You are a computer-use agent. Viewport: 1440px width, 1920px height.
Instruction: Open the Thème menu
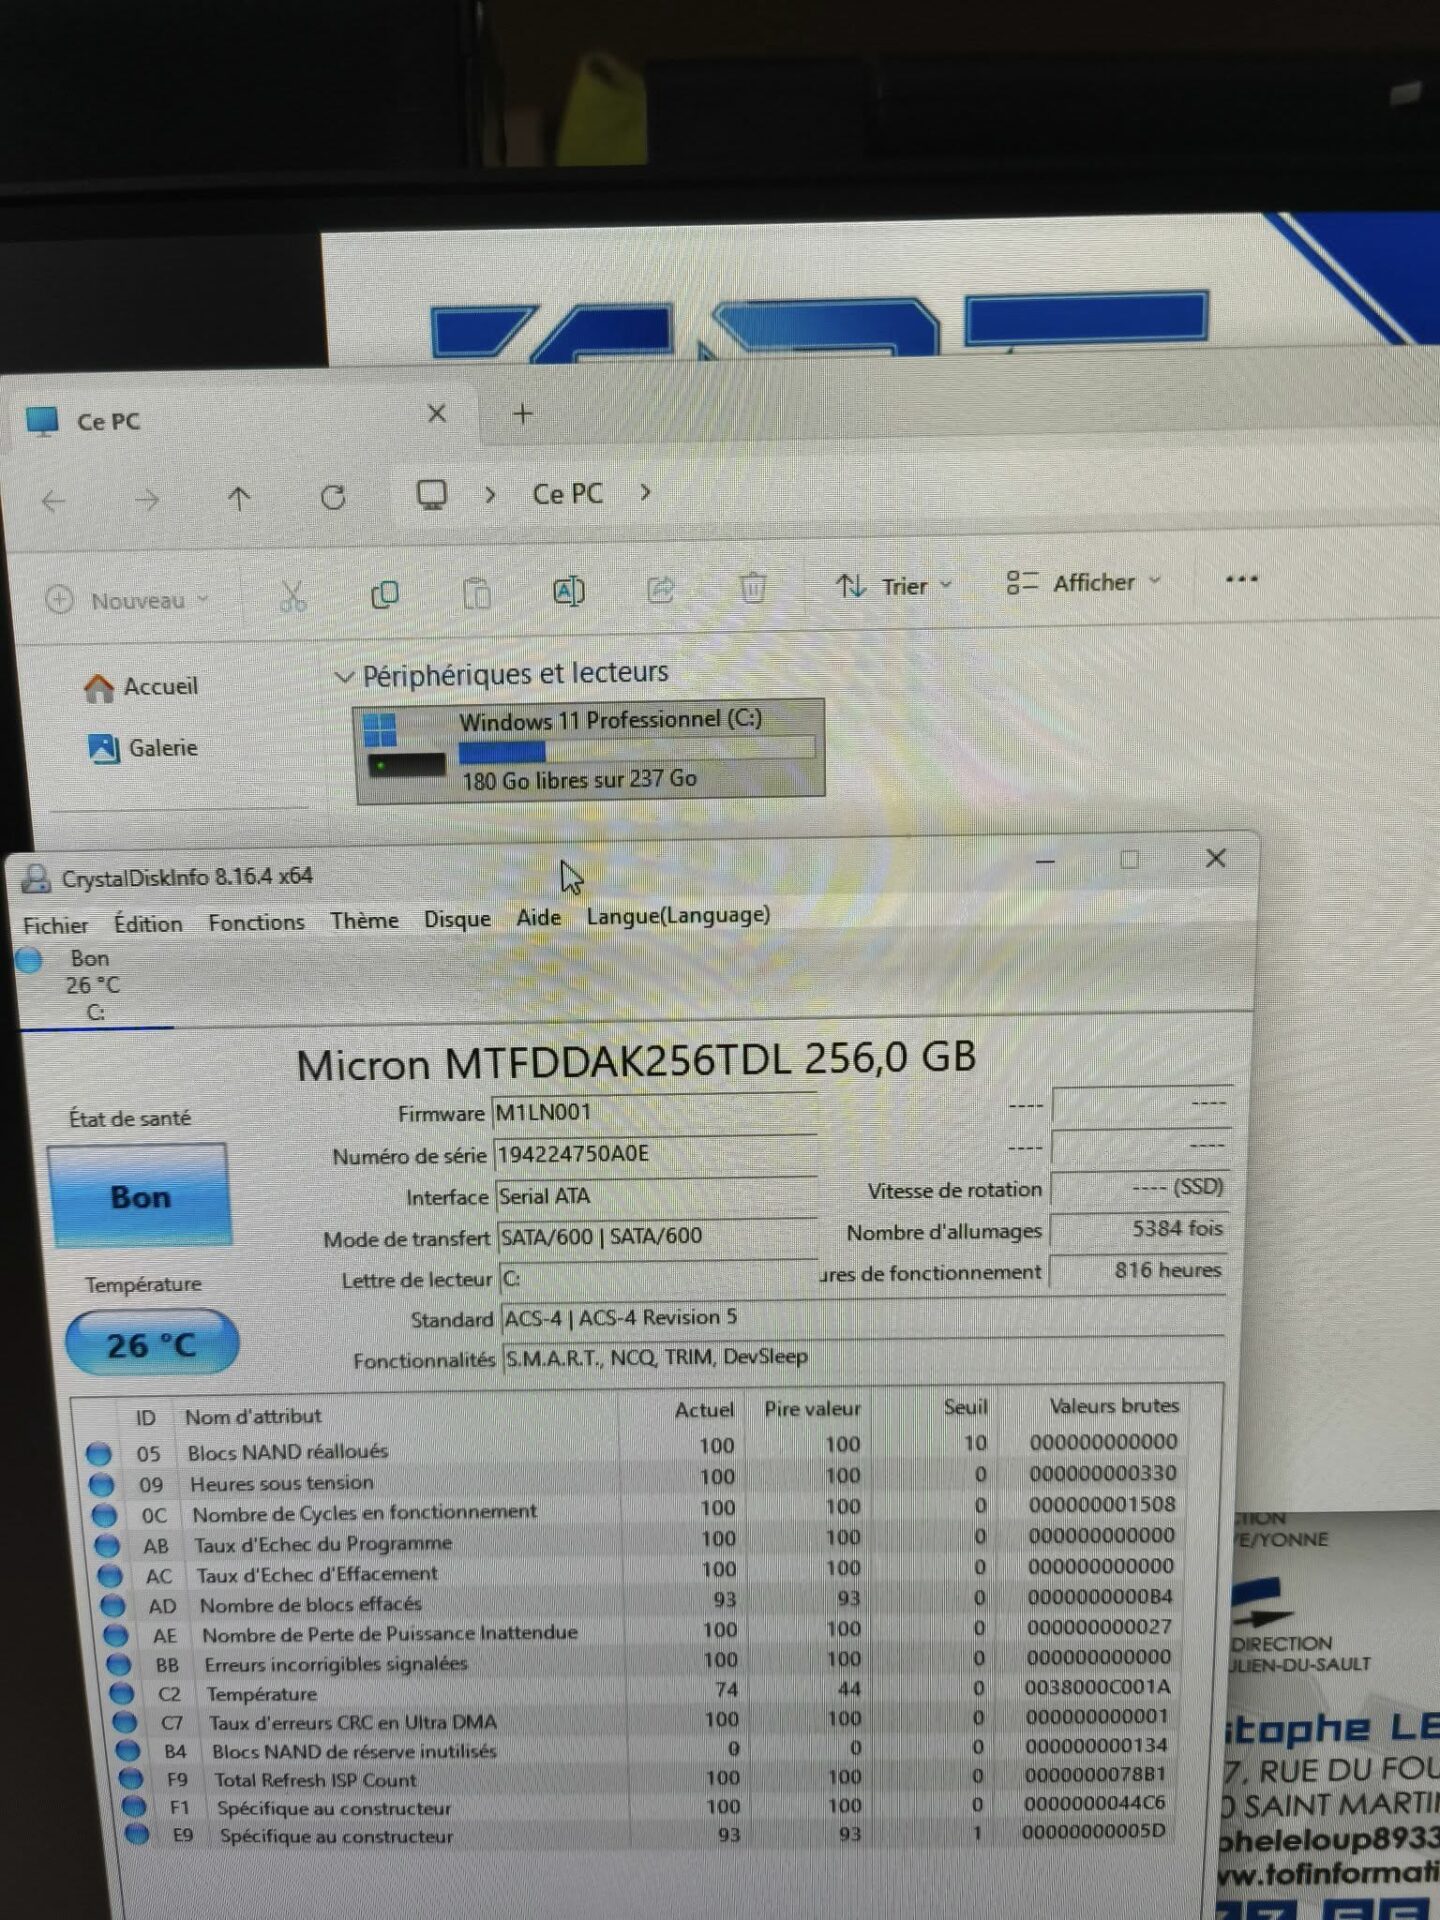coord(364,920)
